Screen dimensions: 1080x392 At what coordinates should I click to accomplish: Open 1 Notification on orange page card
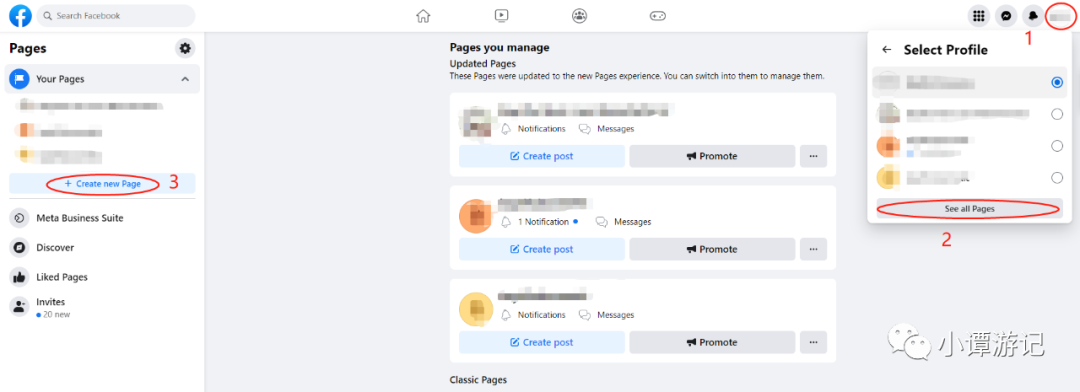[x=539, y=222]
